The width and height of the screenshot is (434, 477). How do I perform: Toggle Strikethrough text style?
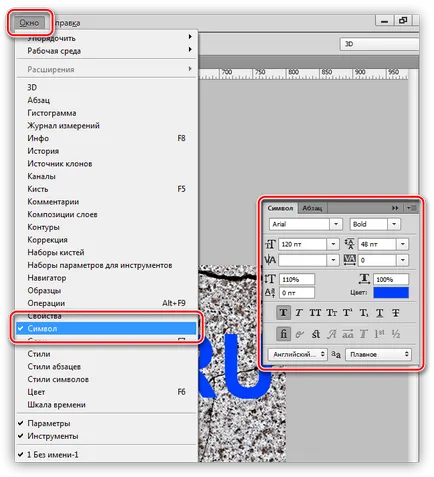coord(396,313)
